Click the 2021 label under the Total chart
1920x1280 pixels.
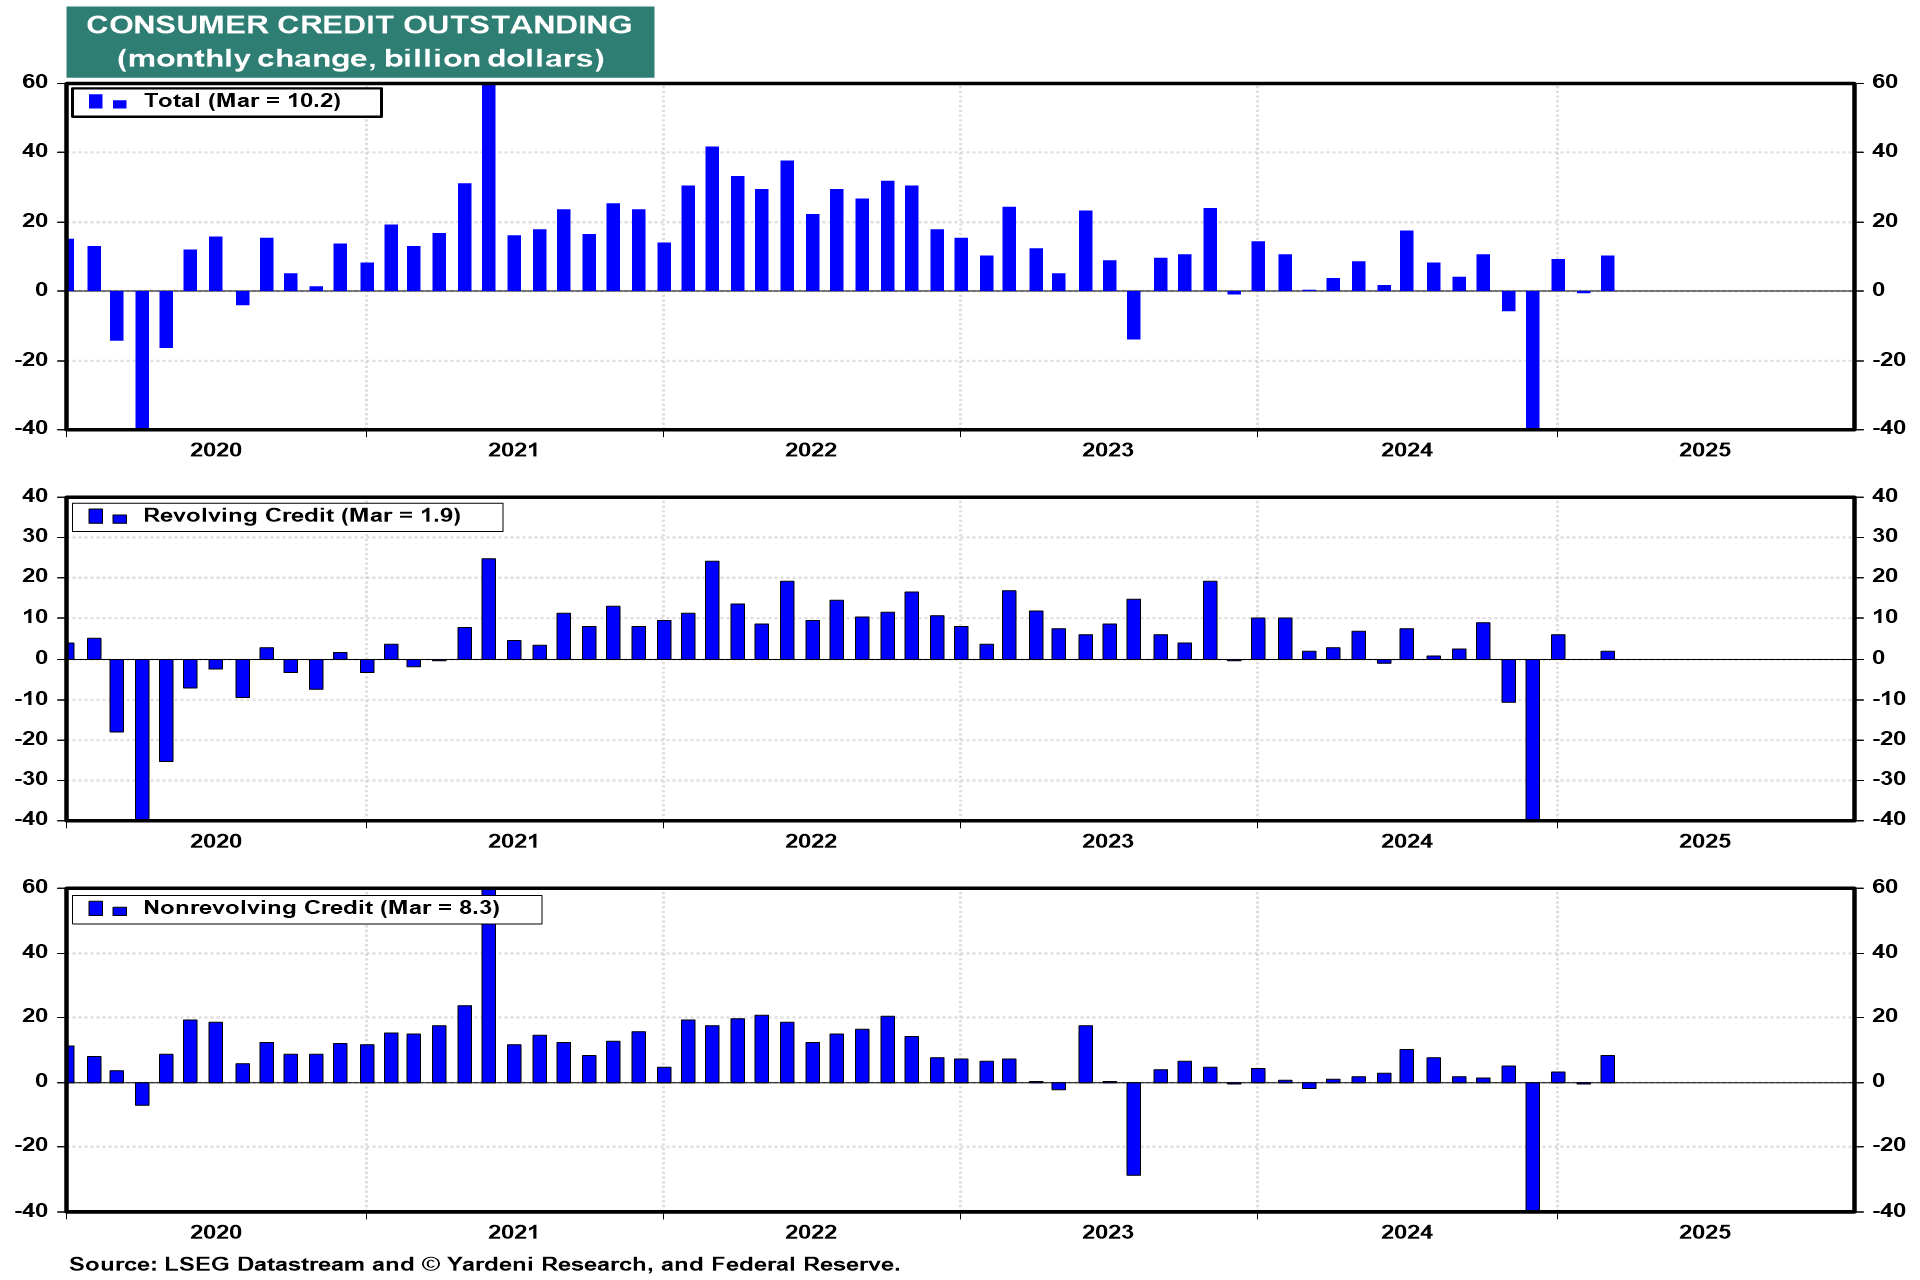(x=513, y=450)
